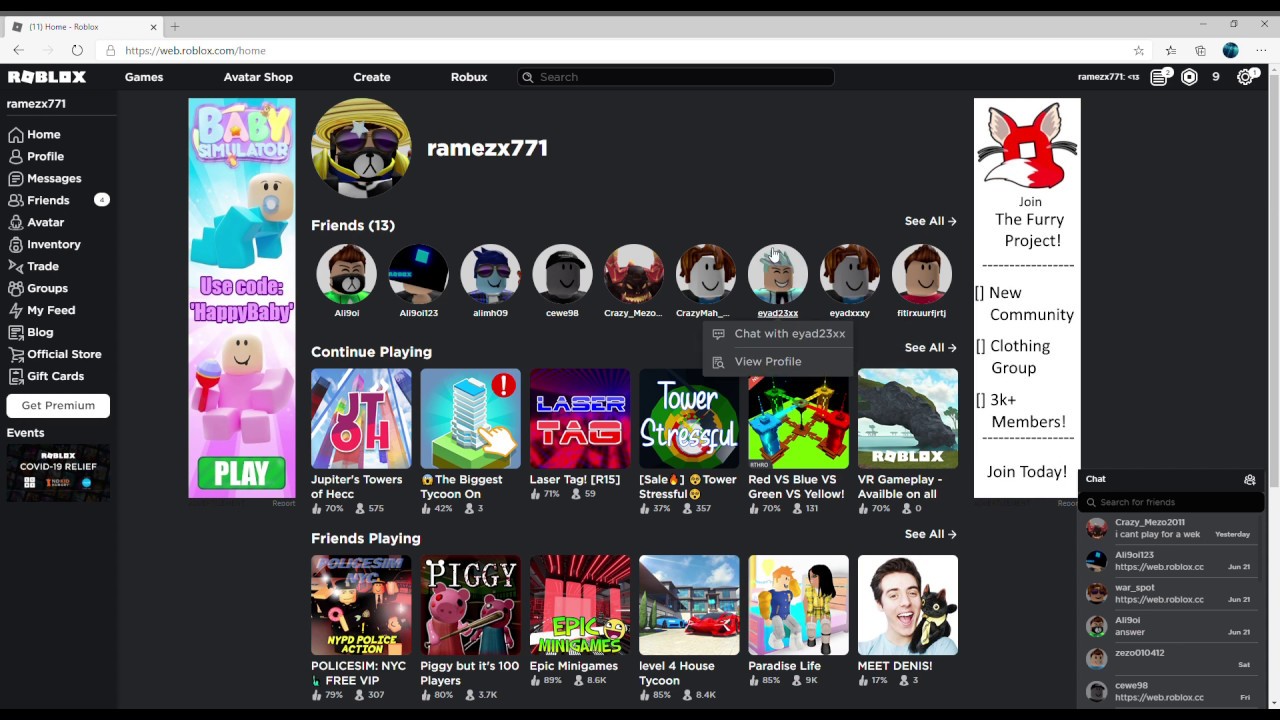Reload the page with refresh button
Image resolution: width=1280 pixels, height=720 pixels.
click(77, 50)
